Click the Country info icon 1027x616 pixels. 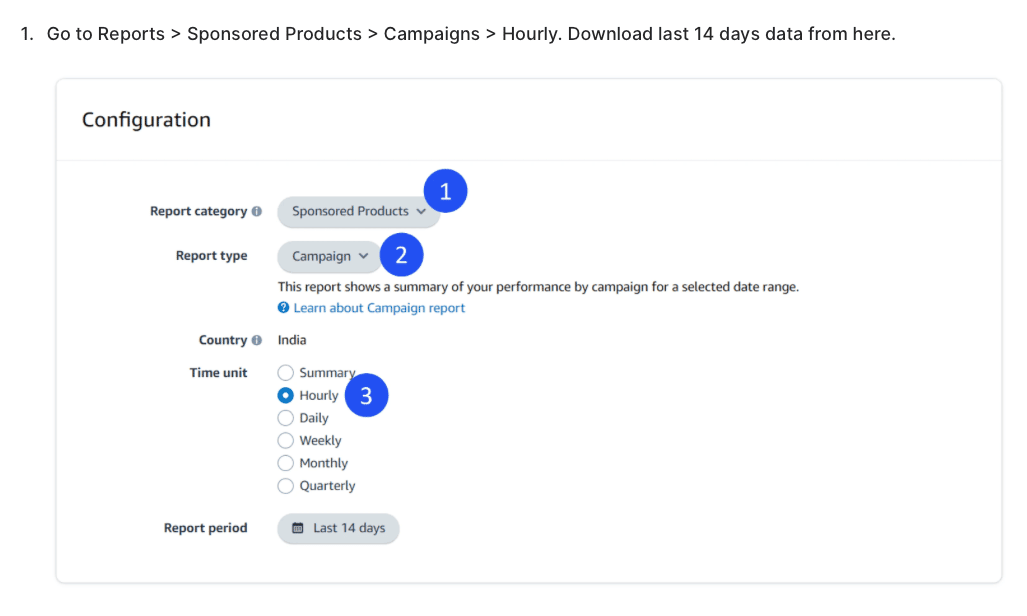click(257, 340)
